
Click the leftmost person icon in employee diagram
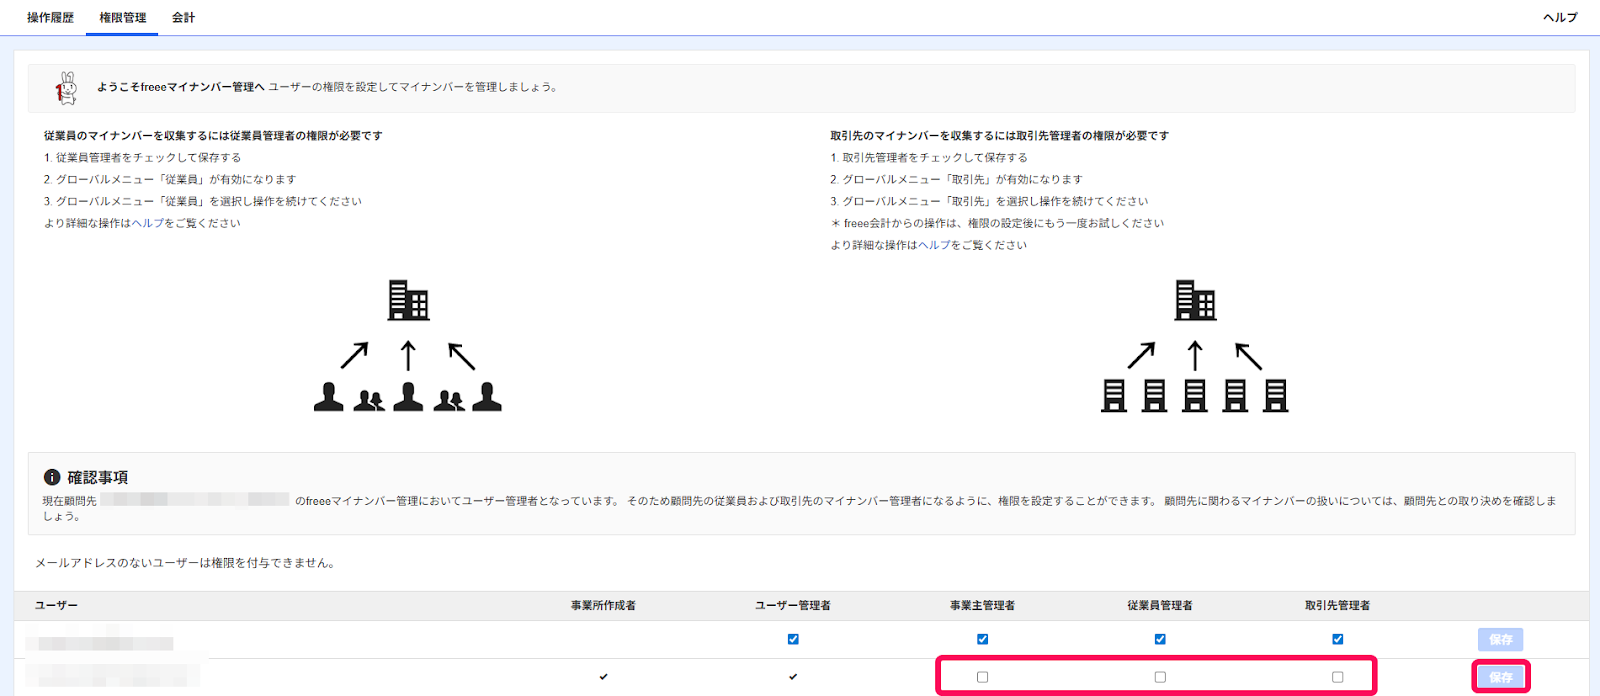pos(328,396)
